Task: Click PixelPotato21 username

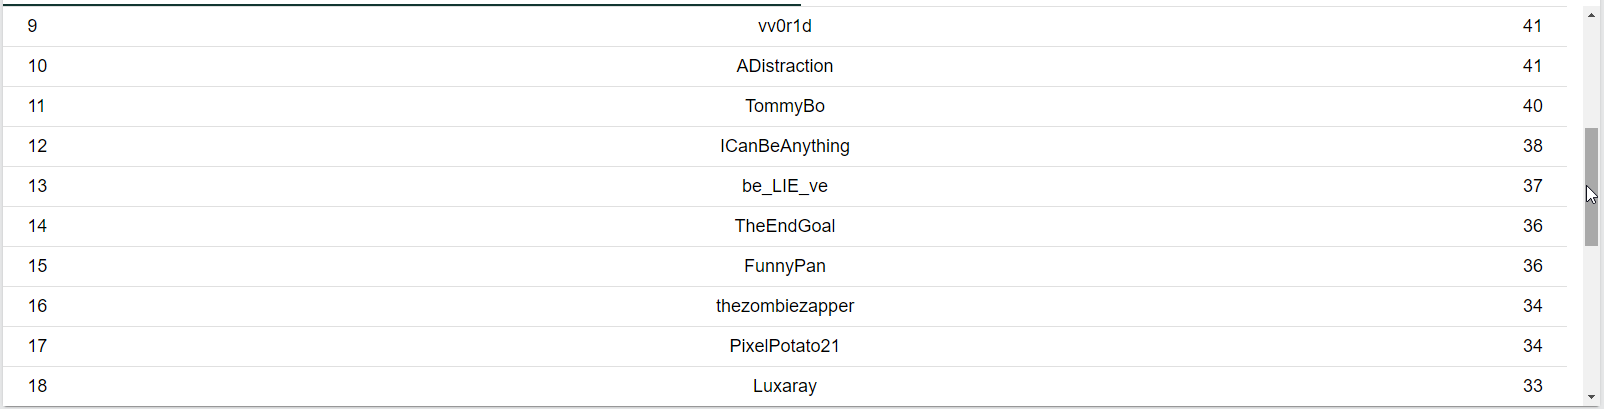Action: (785, 346)
